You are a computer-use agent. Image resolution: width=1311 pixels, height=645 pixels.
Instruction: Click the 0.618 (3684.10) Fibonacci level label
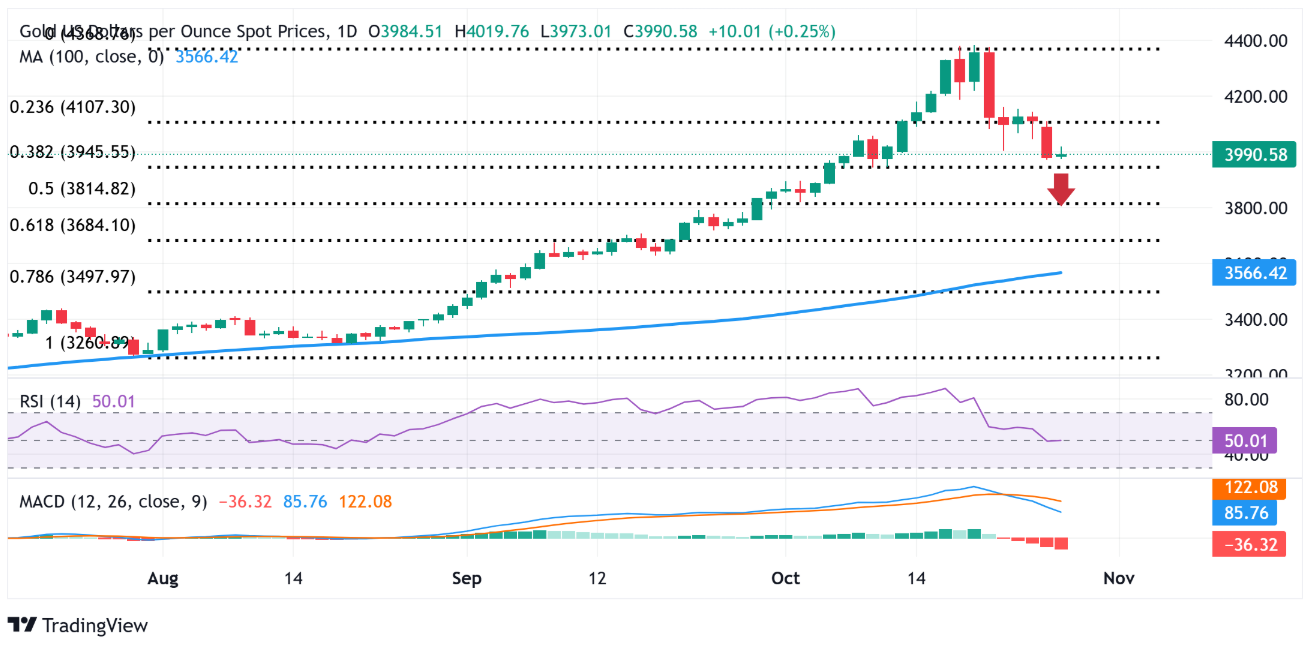pos(72,226)
